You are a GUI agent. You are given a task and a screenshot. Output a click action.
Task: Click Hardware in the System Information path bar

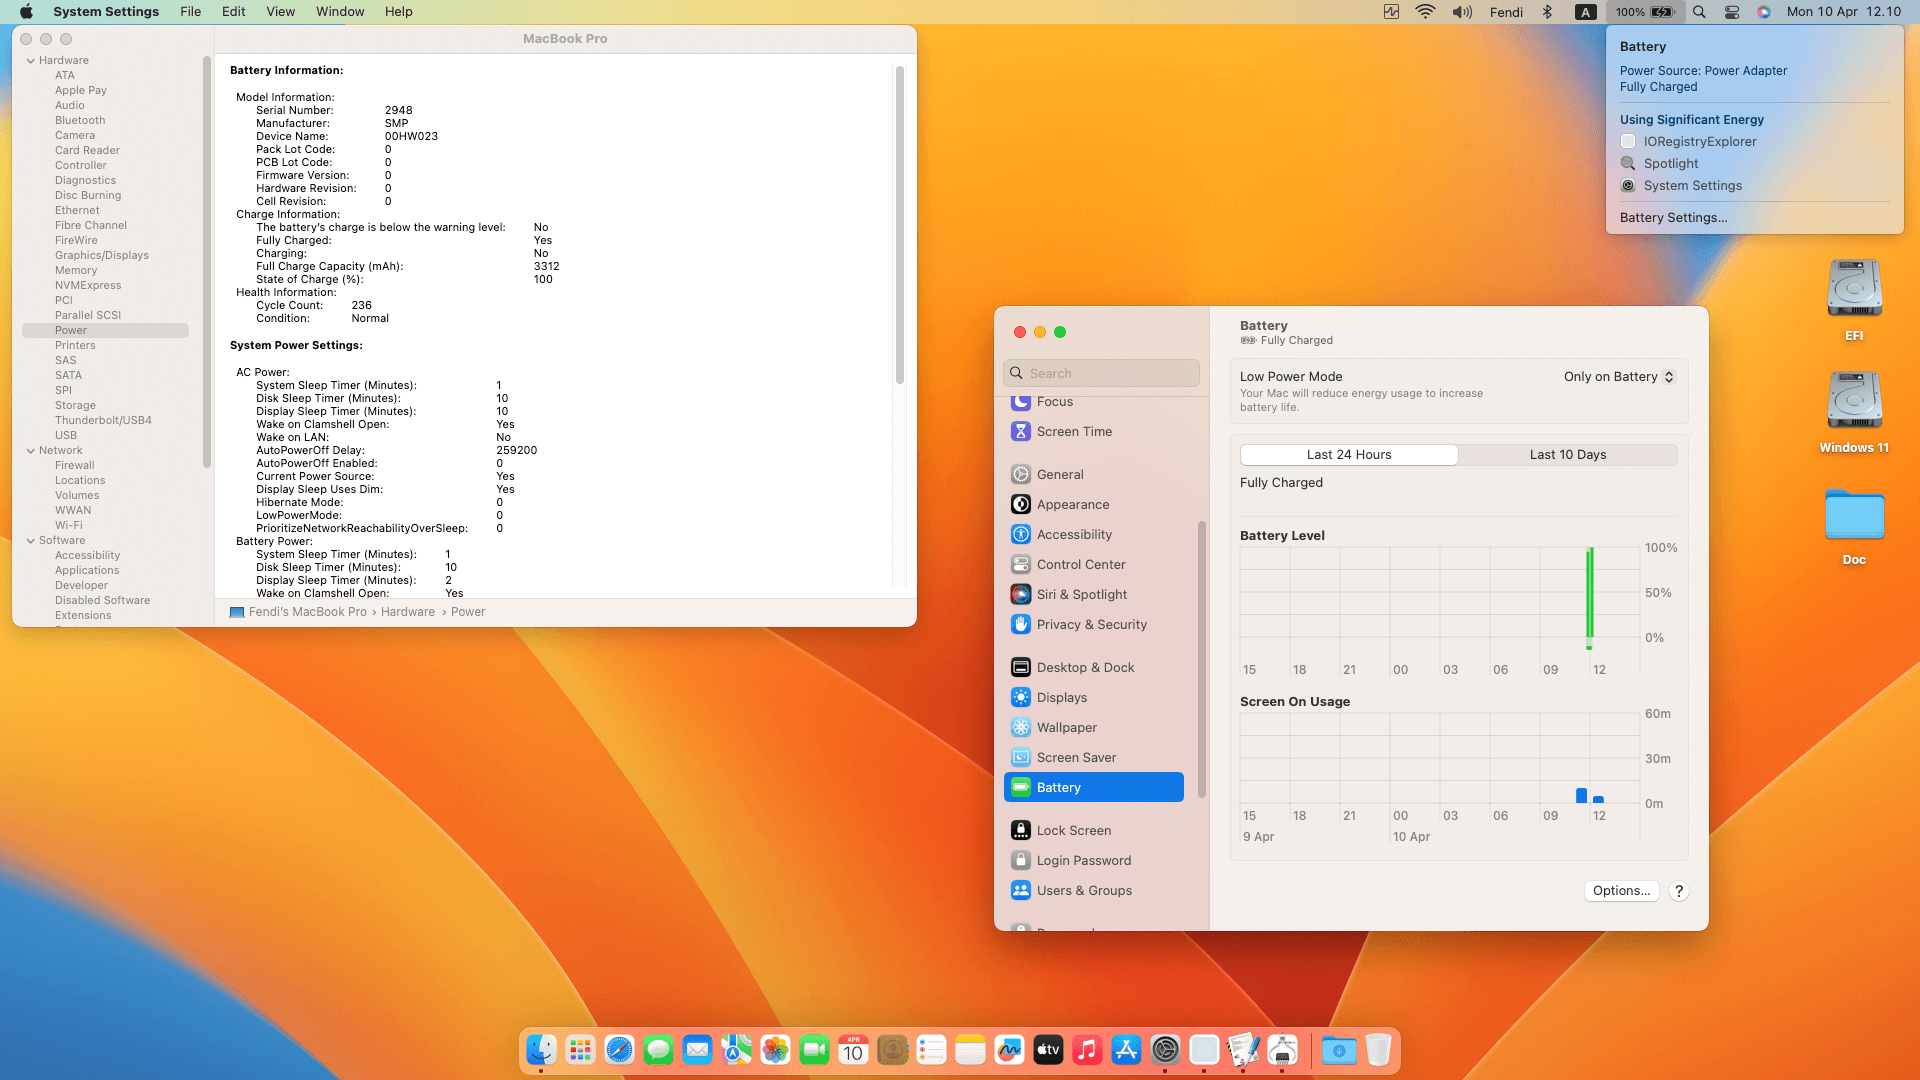click(x=407, y=612)
